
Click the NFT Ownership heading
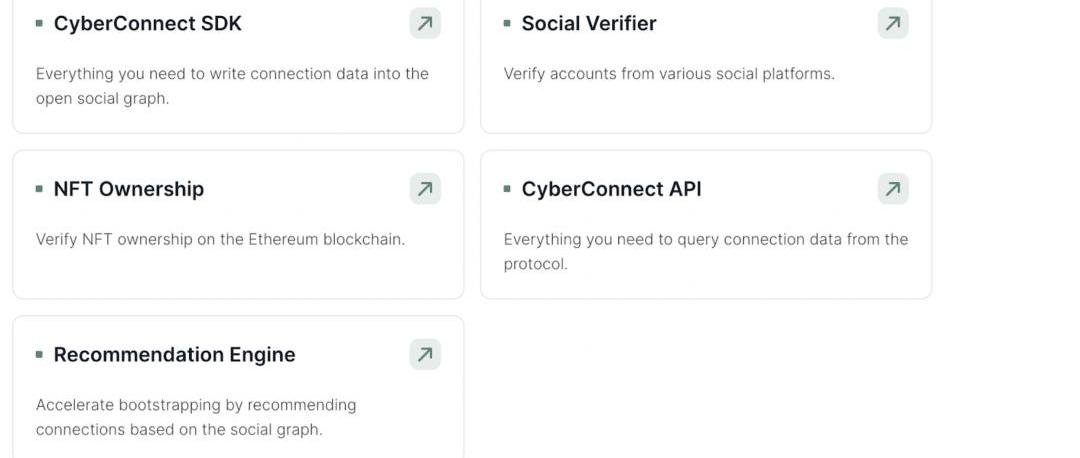click(129, 189)
